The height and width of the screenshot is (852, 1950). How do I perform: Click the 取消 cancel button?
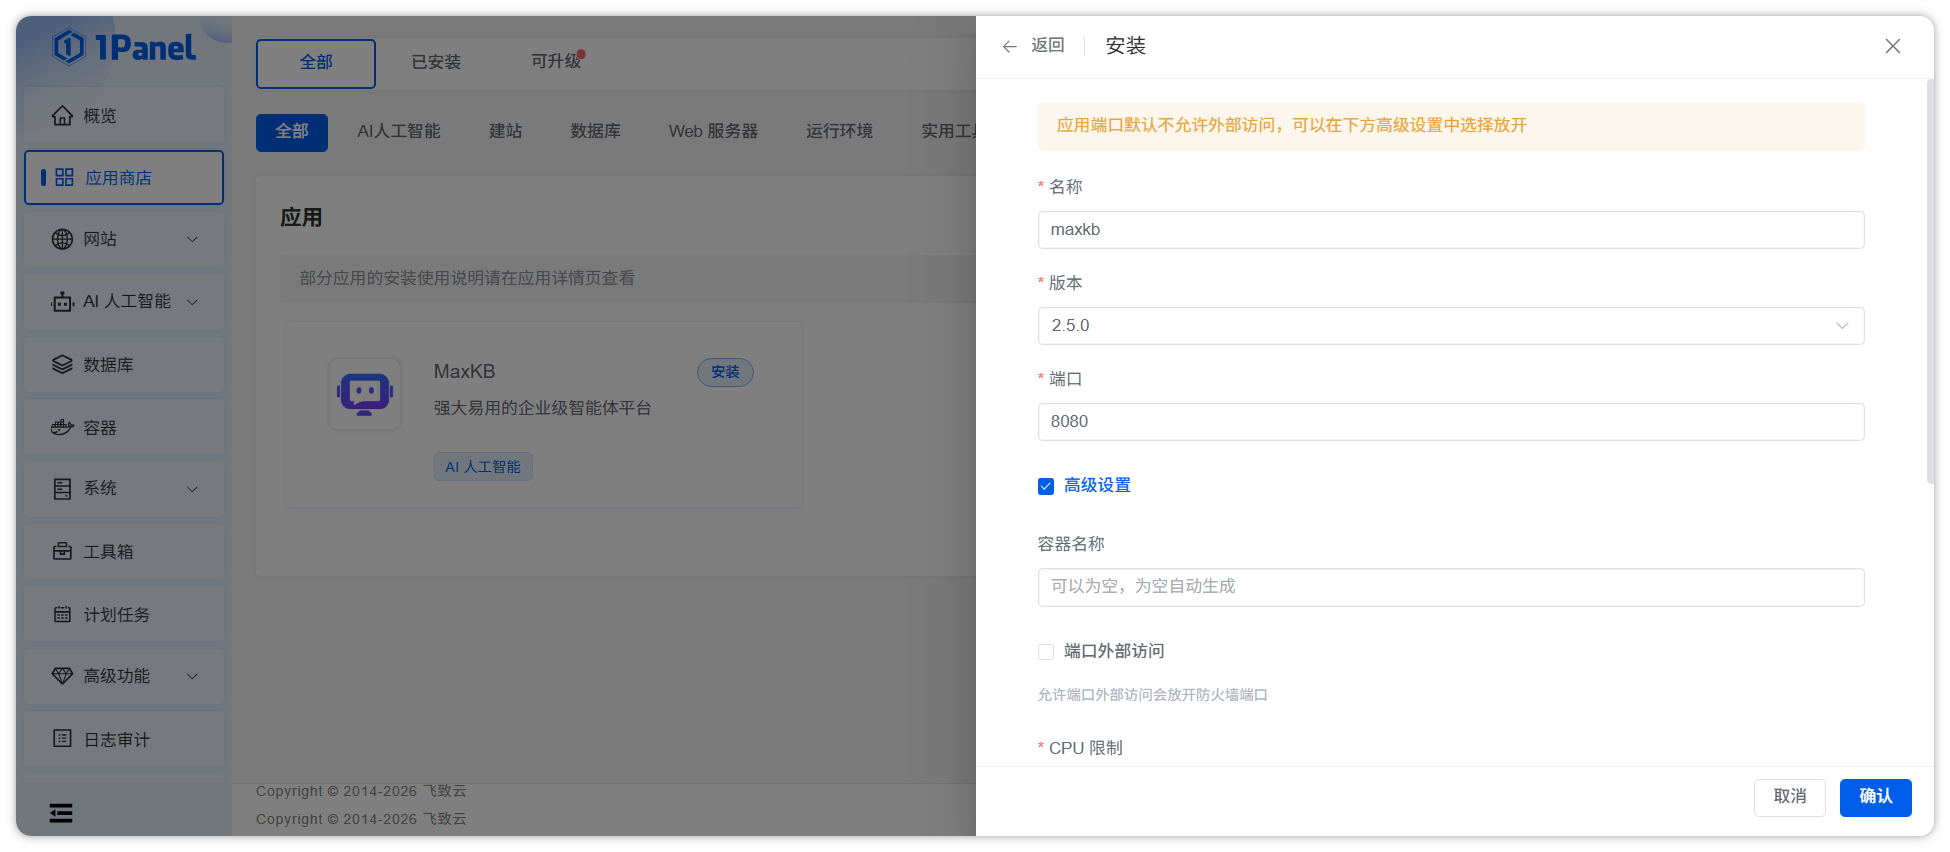(x=1789, y=797)
